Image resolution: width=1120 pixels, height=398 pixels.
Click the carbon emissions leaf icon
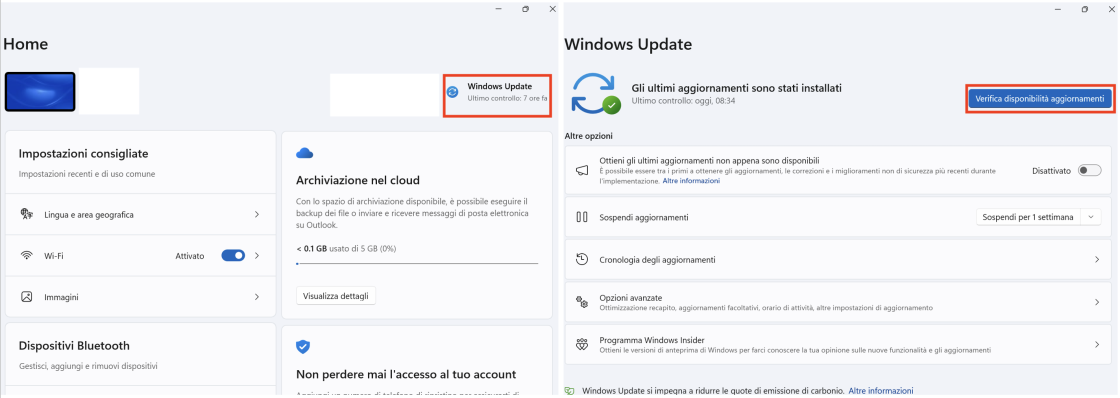coord(569,392)
